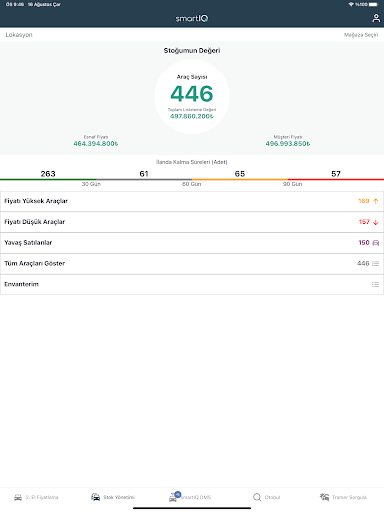Screen dimensions: 384x512
Task: Tap the Transfer Sorgula car icon
Action: (324, 497)
